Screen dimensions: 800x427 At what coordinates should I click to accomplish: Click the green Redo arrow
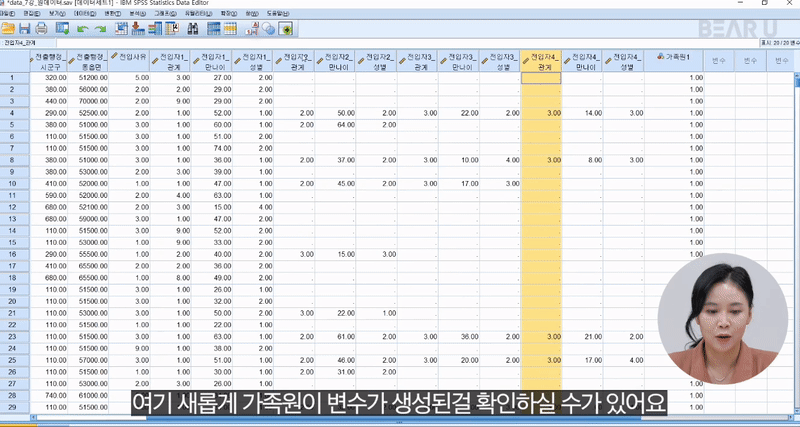coord(100,29)
